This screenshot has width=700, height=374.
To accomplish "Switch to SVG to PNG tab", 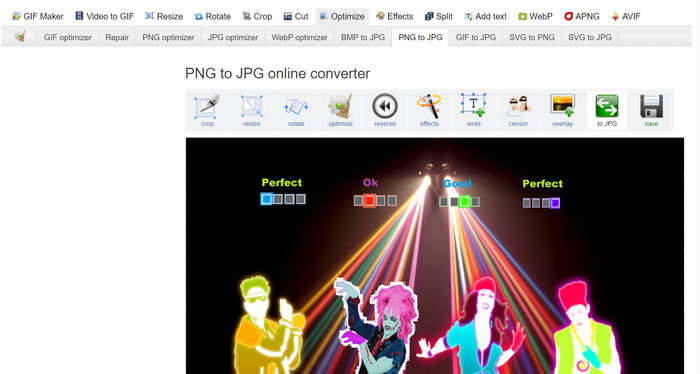I will [x=532, y=37].
